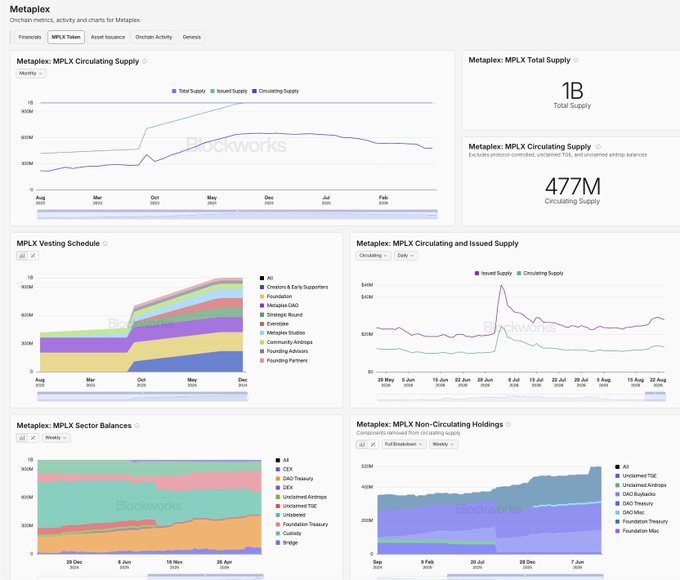The height and width of the screenshot is (580, 680).
Task: Open the Monthly interval dropdown
Action: (31, 73)
